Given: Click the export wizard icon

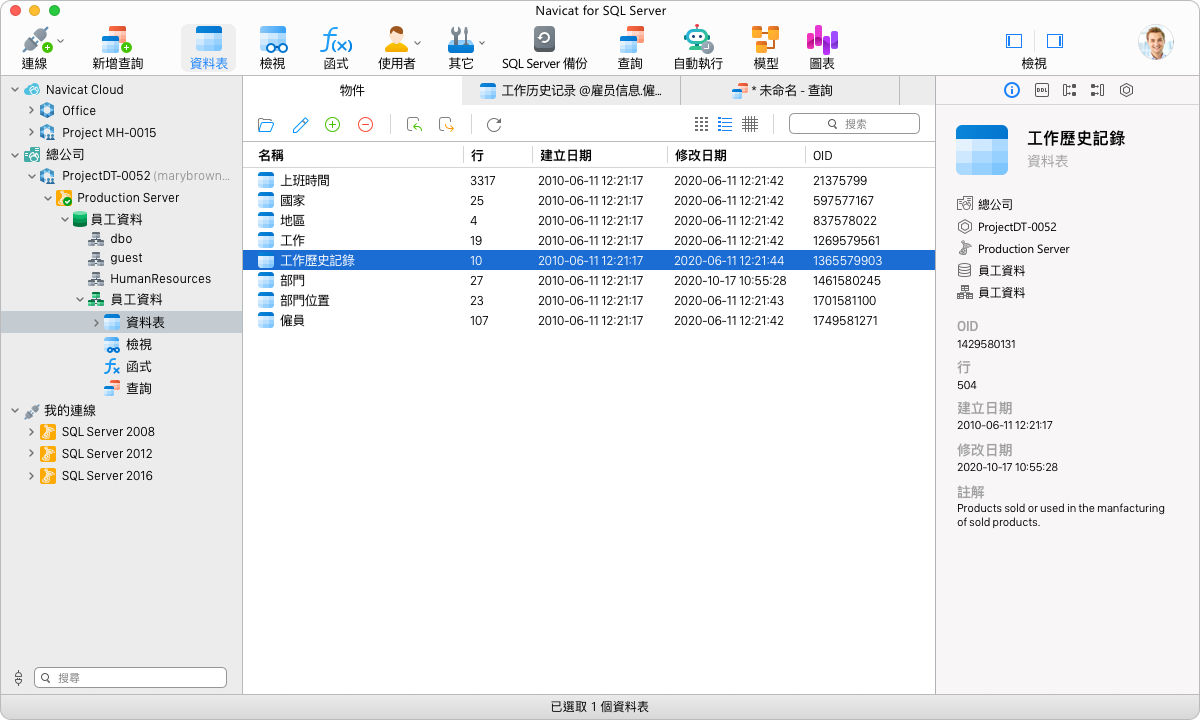Looking at the screenshot, I should (x=447, y=124).
